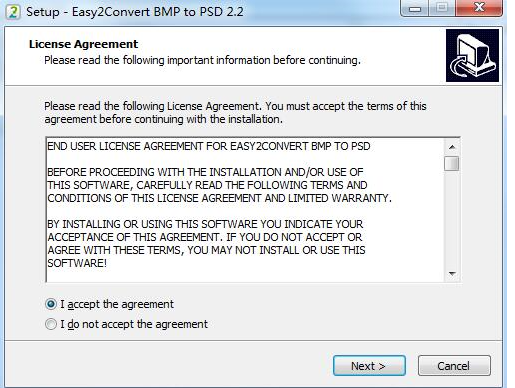Click the license scrollbar down arrow

[x=452, y=274]
